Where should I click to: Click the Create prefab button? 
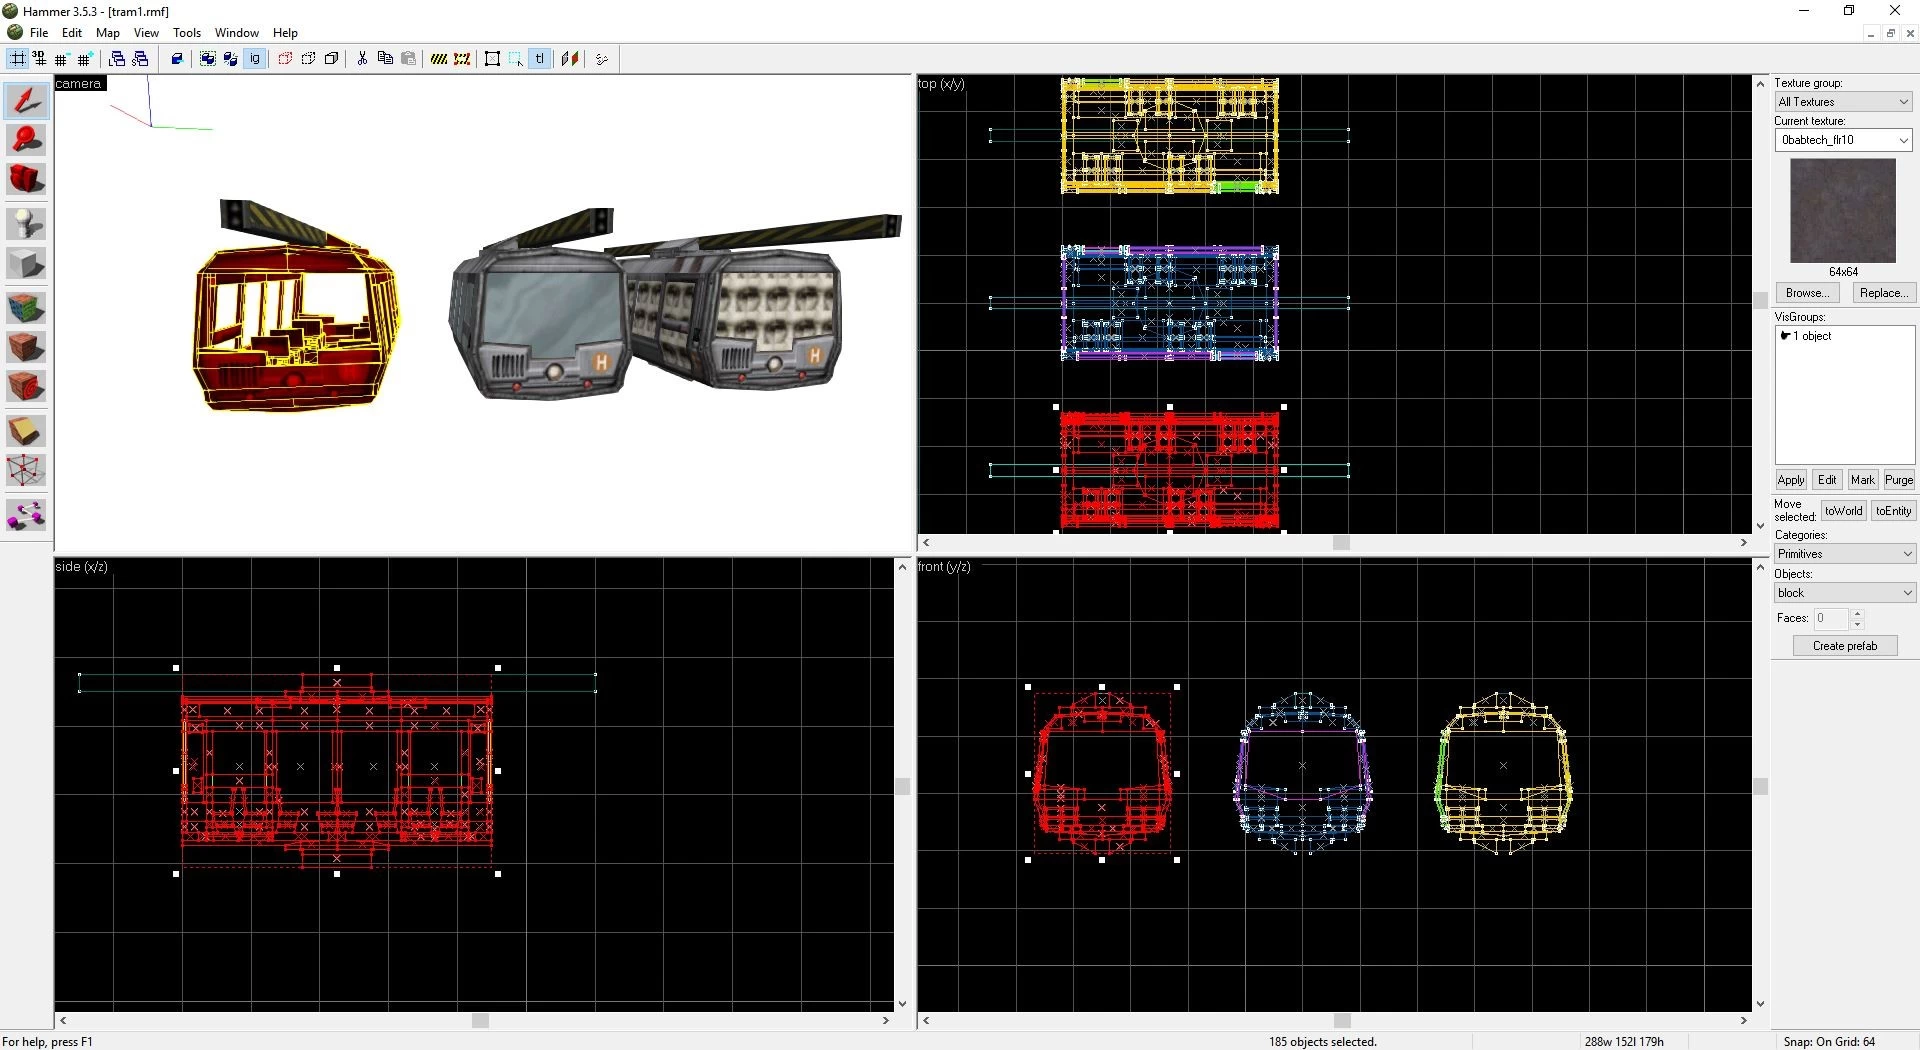click(1845, 646)
